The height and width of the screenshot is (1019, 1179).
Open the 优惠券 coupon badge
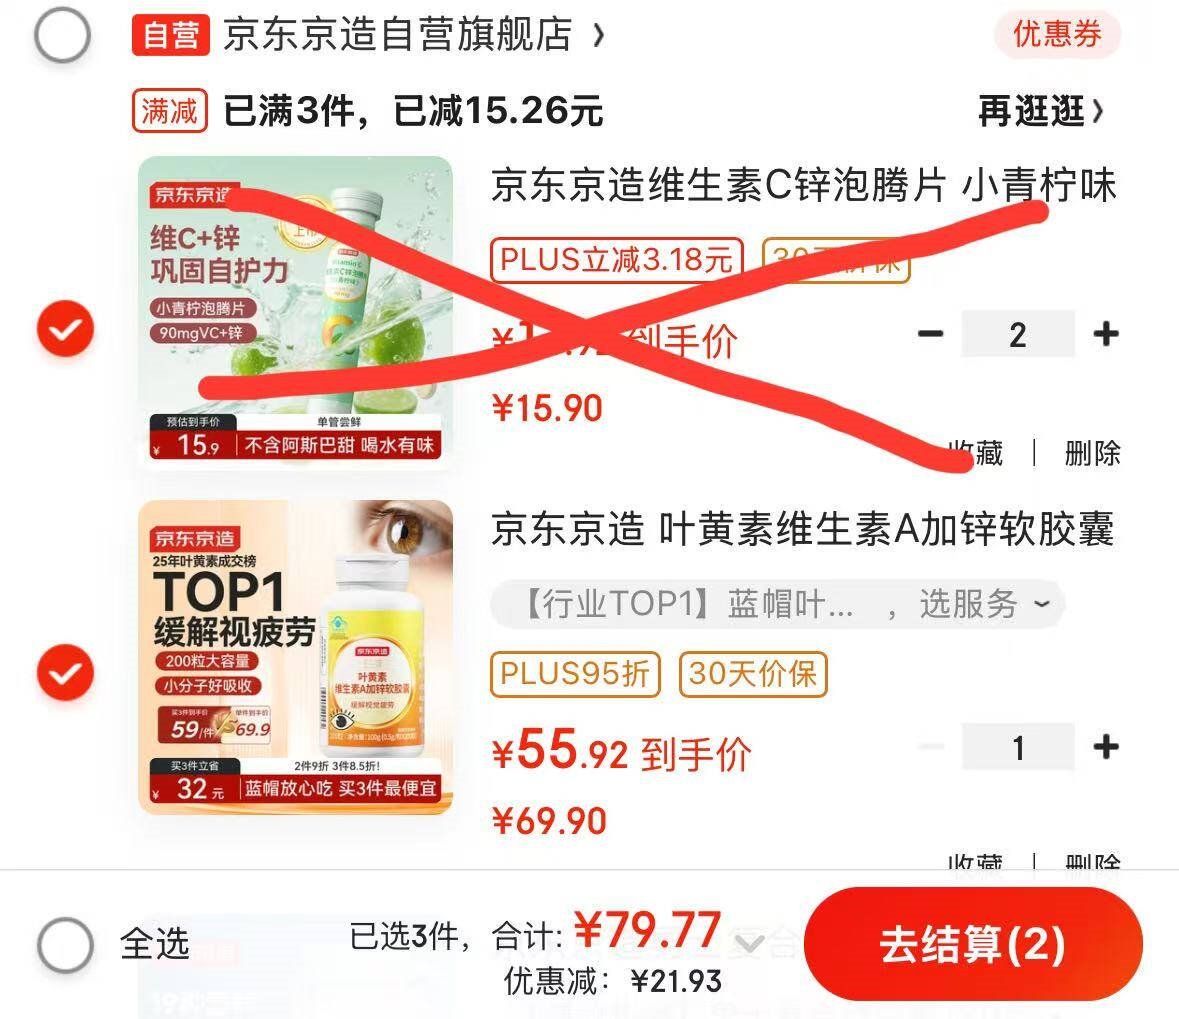pyautogui.click(x=1057, y=34)
